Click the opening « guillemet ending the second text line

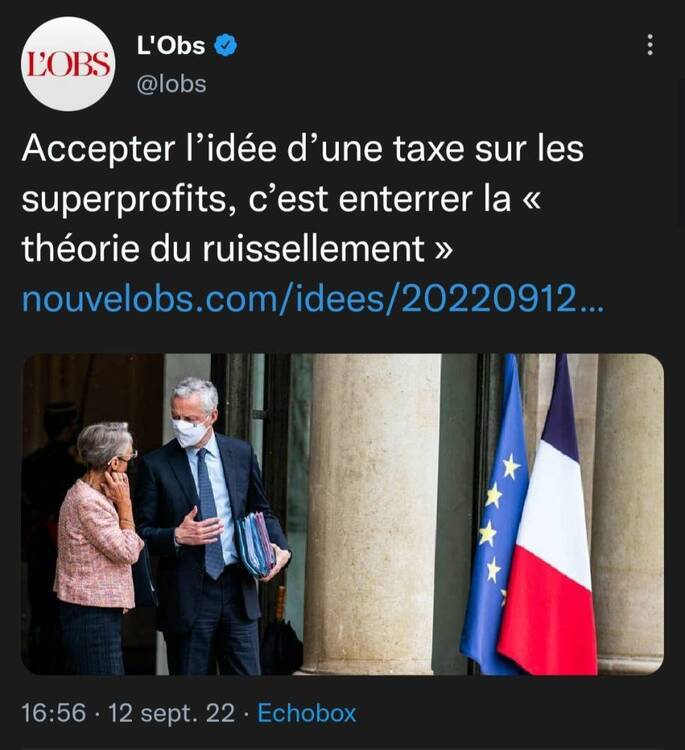pyautogui.click(x=530, y=199)
